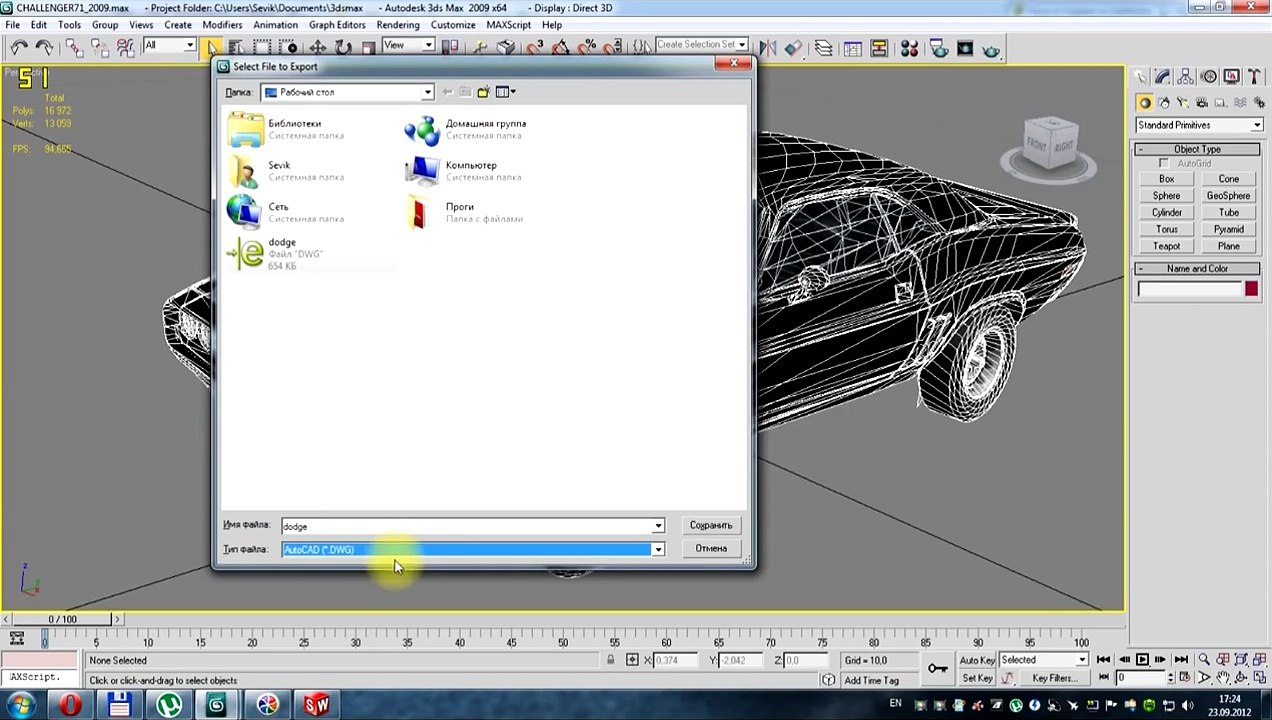The image size is (1272, 720).
Task: Click the uTorrent icon in the taskbar
Action: pos(168,705)
